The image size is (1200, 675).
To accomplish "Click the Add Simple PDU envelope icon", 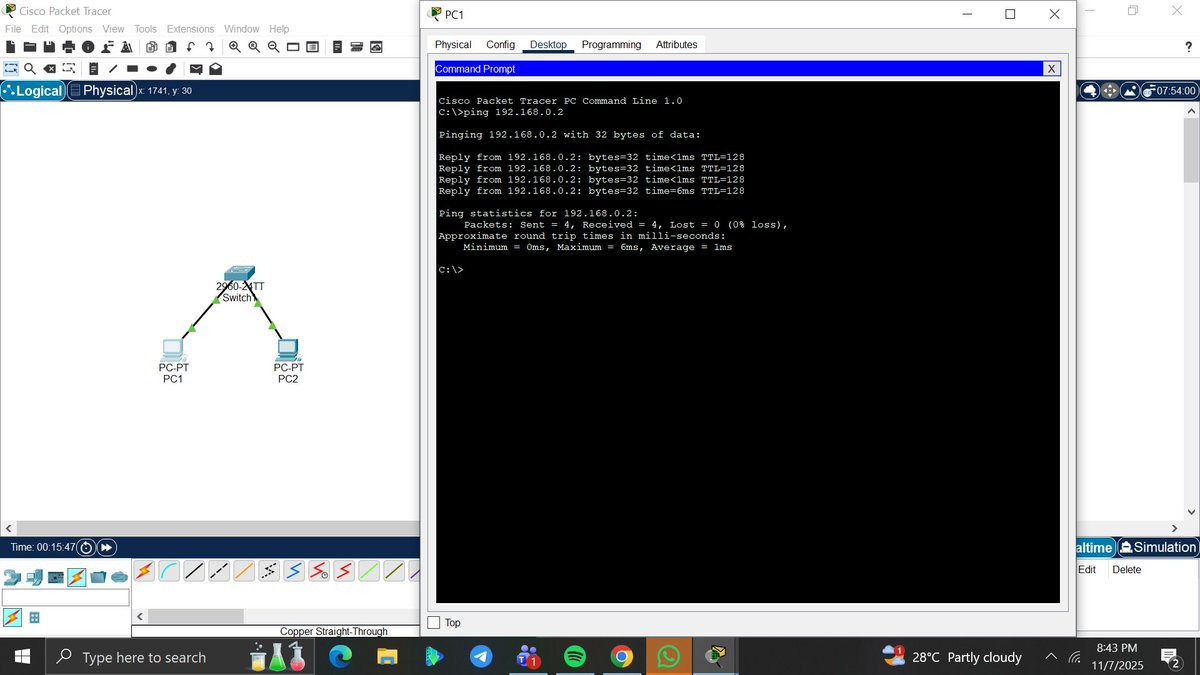I will coord(196,69).
